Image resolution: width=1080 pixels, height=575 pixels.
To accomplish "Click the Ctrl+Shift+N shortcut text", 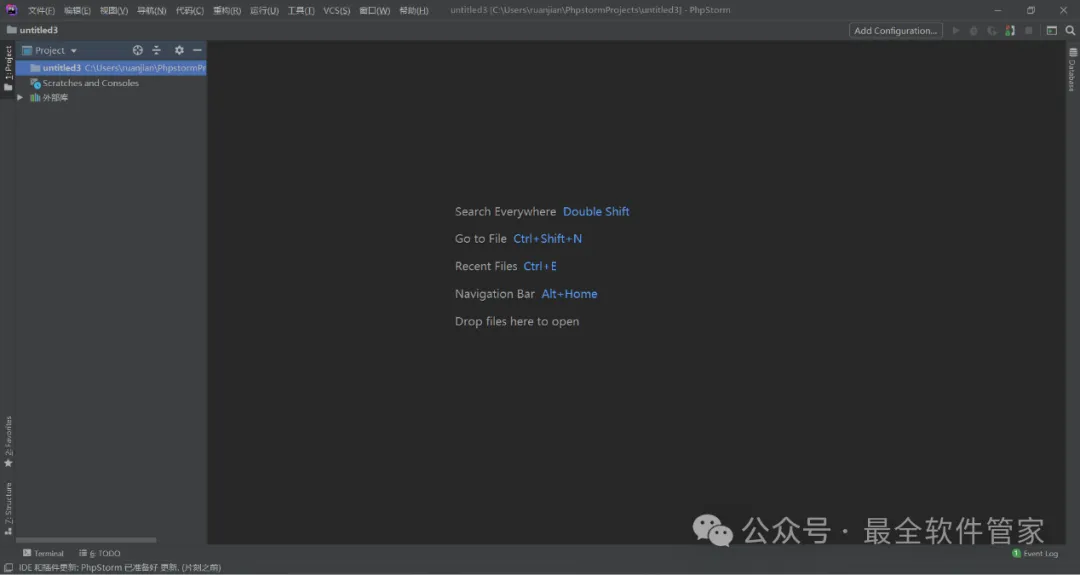I will coord(548,239).
